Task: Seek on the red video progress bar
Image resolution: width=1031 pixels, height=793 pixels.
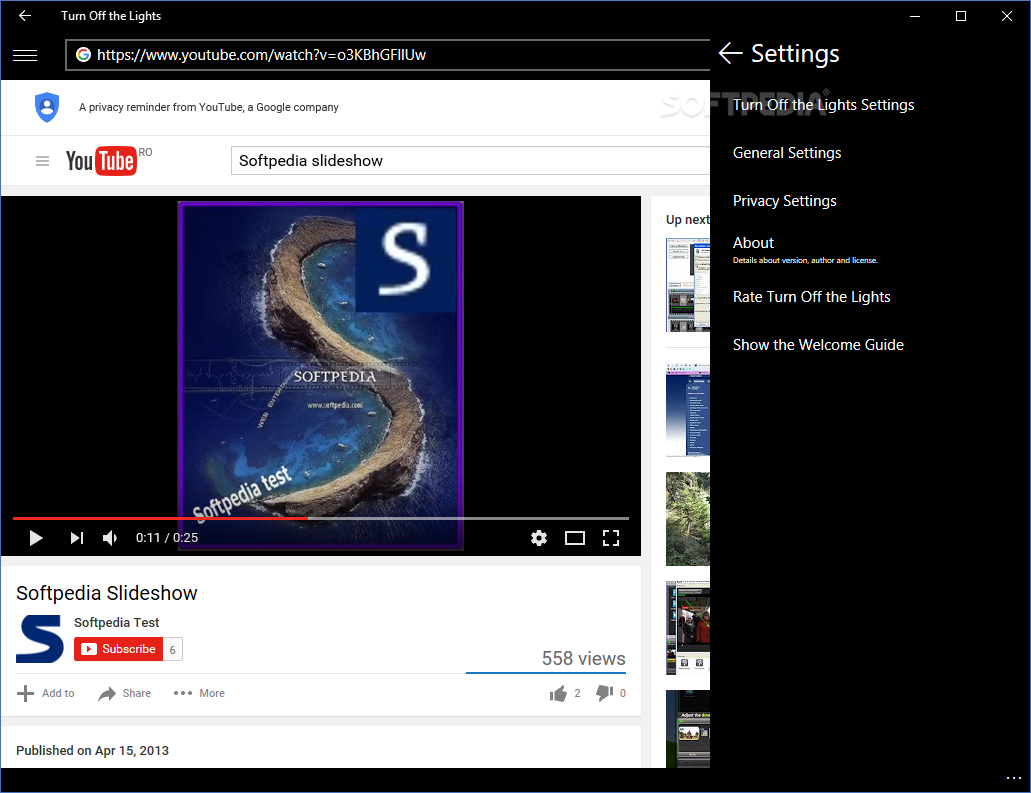Action: (320, 519)
